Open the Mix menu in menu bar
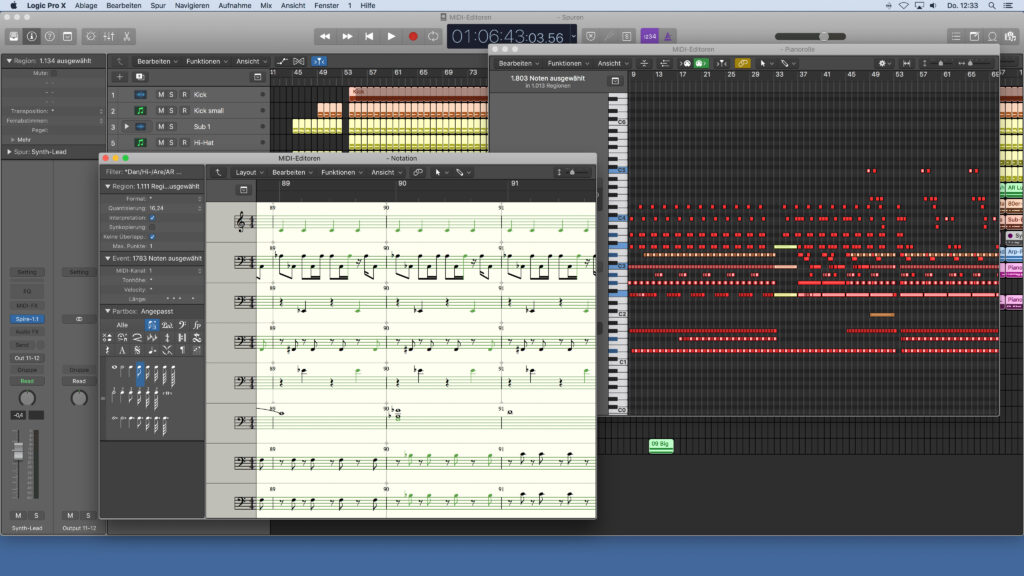This screenshot has height=576, width=1024. (266, 5)
